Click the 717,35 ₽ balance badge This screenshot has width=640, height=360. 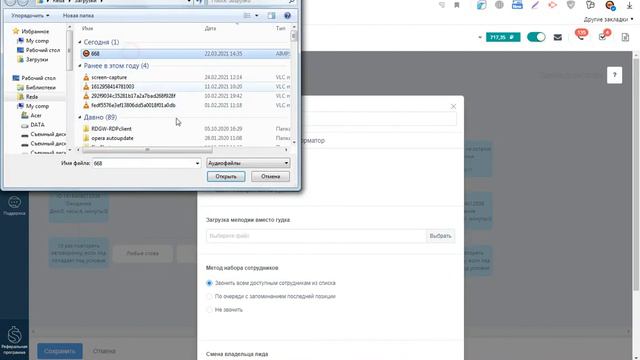tap(503, 37)
